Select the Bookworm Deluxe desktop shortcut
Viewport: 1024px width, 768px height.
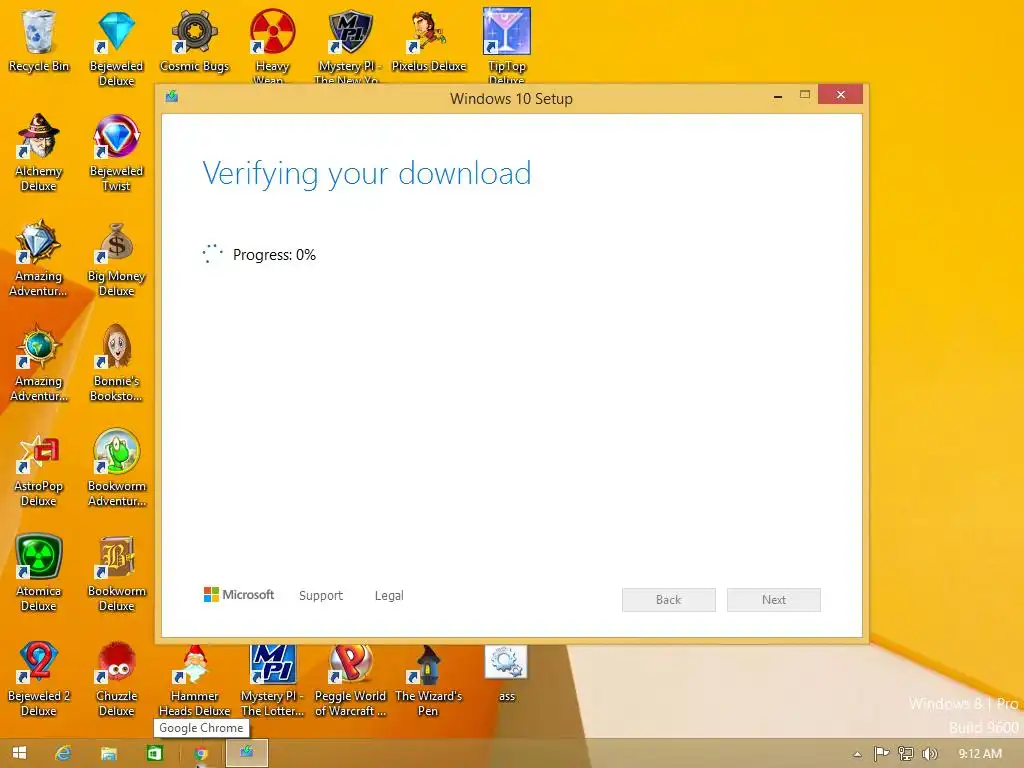point(116,573)
